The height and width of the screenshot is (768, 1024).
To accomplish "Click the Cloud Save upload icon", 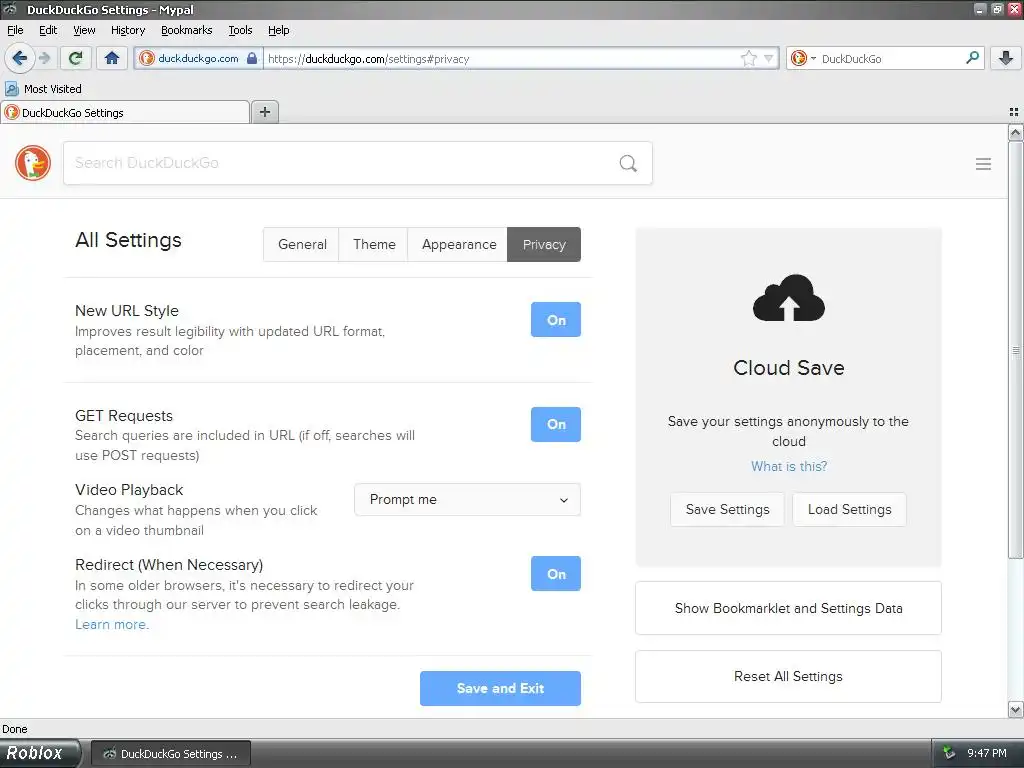I will (x=788, y=298).
